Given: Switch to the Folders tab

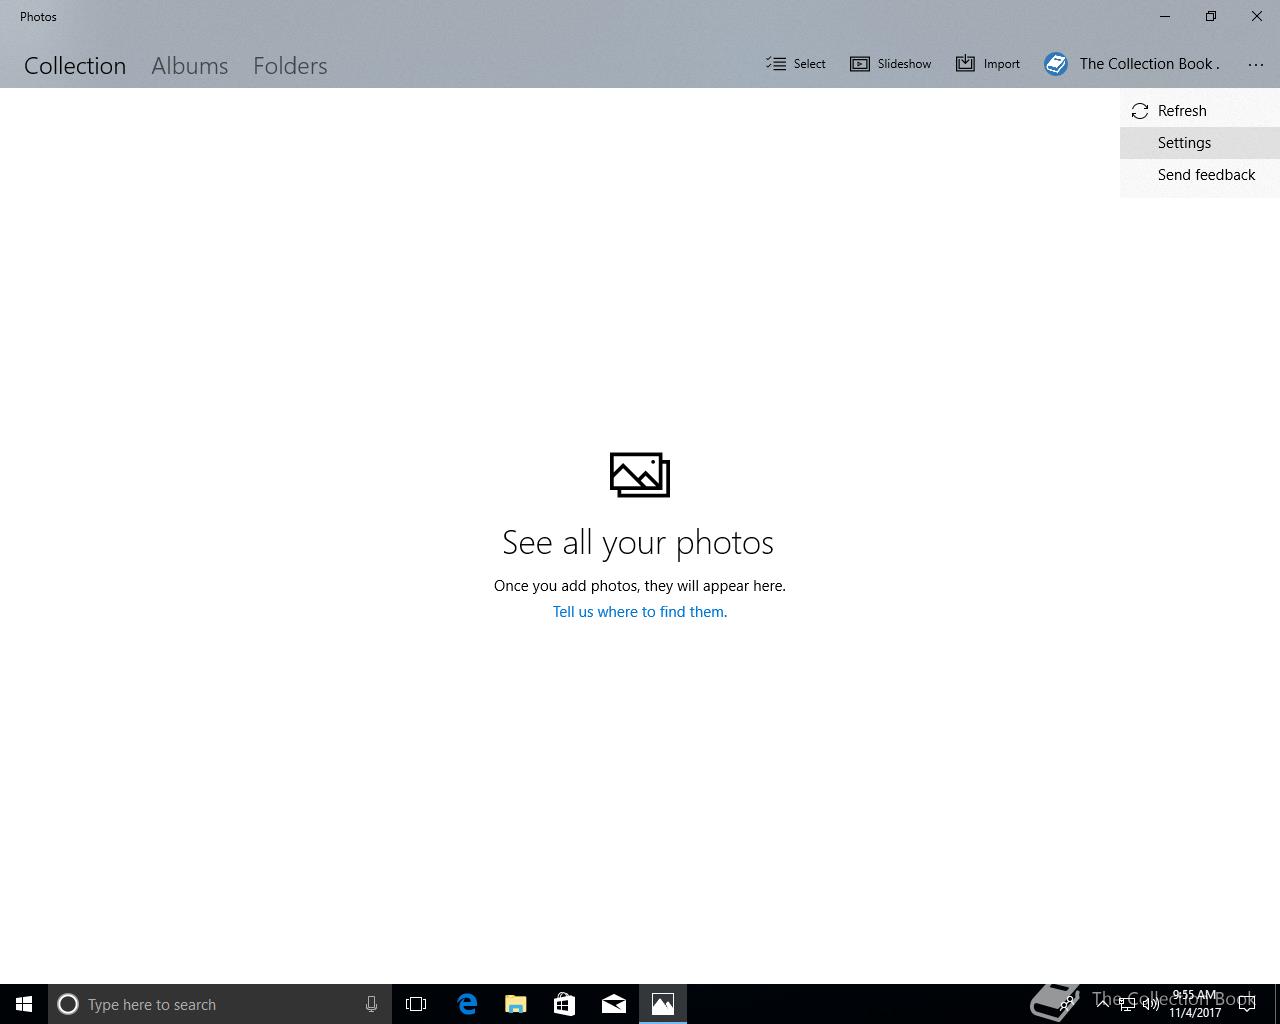Looking at the screenshot, I should pyautogui.click(x=290, y=66).
